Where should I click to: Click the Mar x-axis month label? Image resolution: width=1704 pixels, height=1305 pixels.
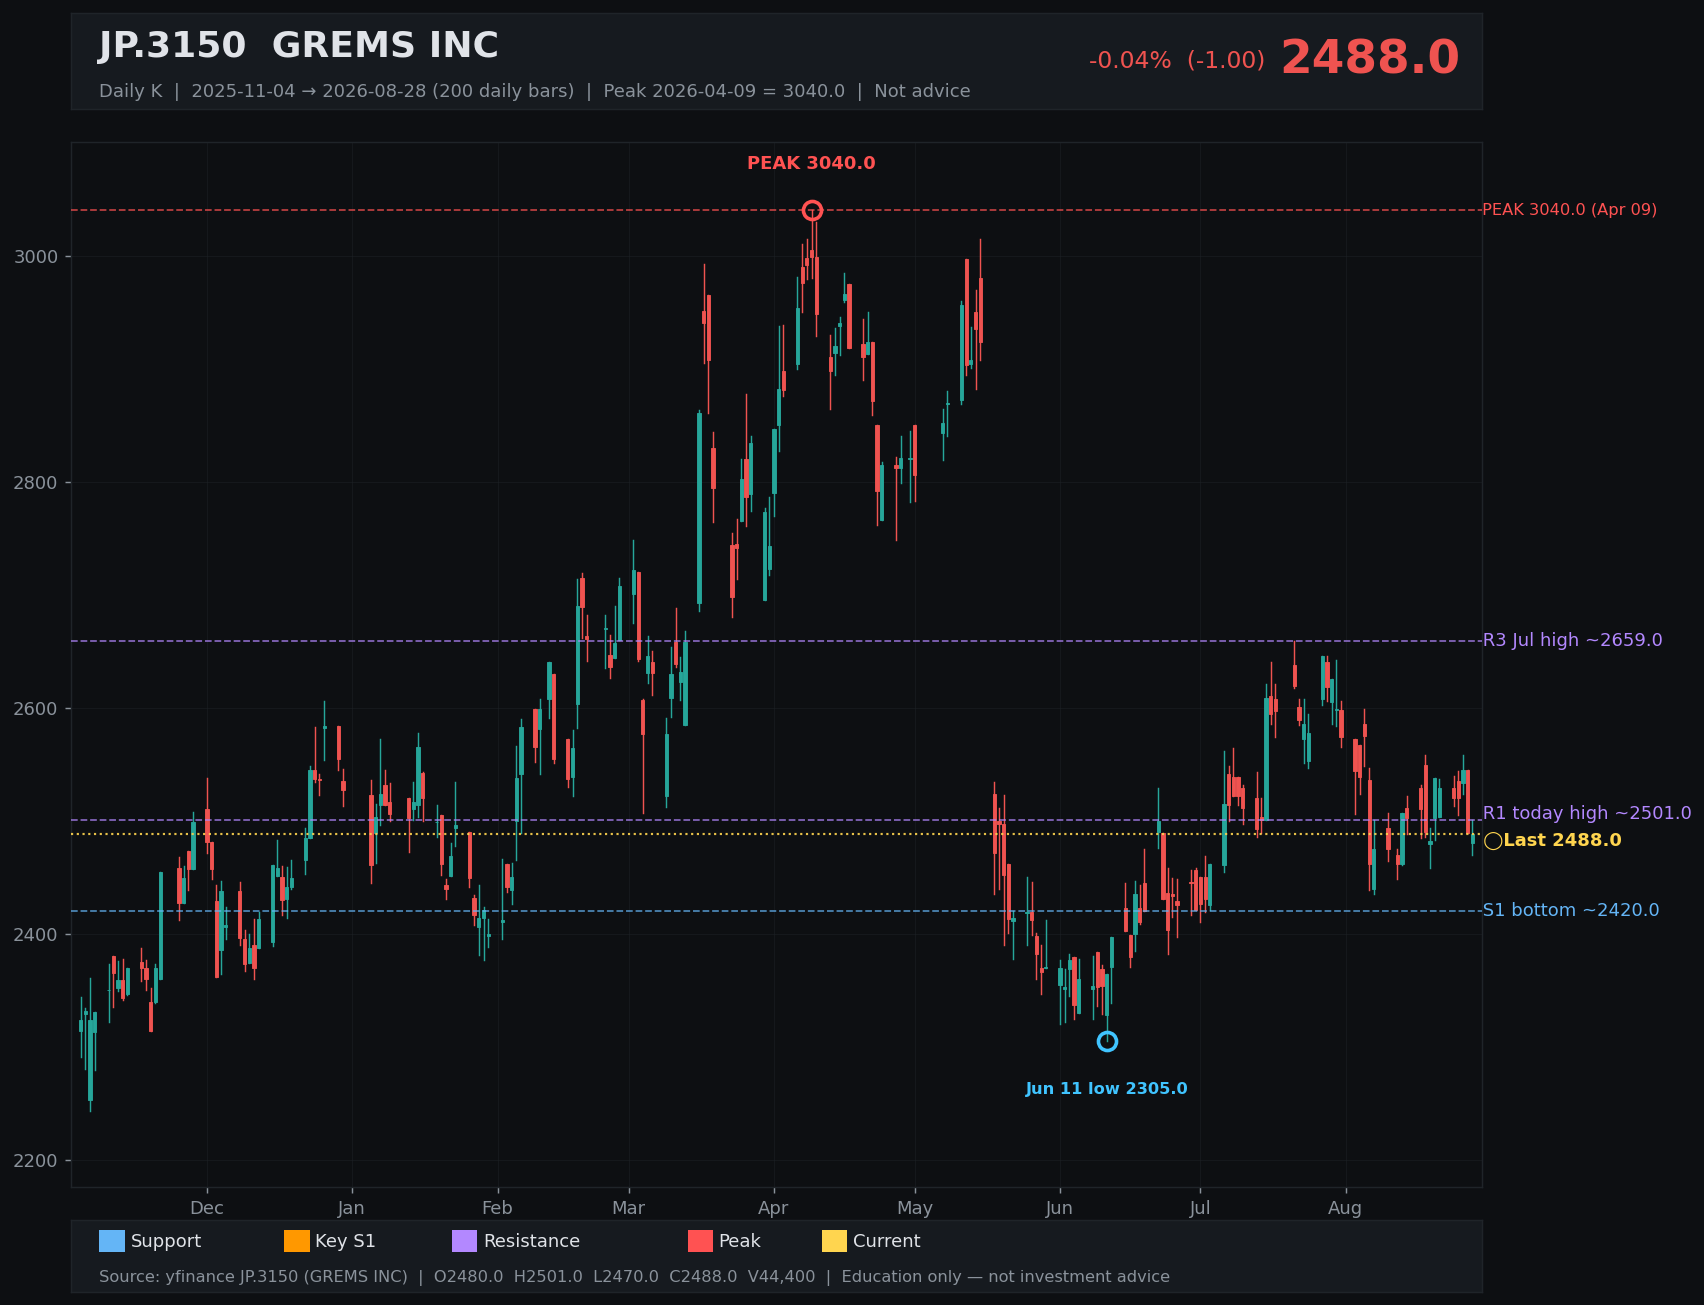coord(629,1208)
